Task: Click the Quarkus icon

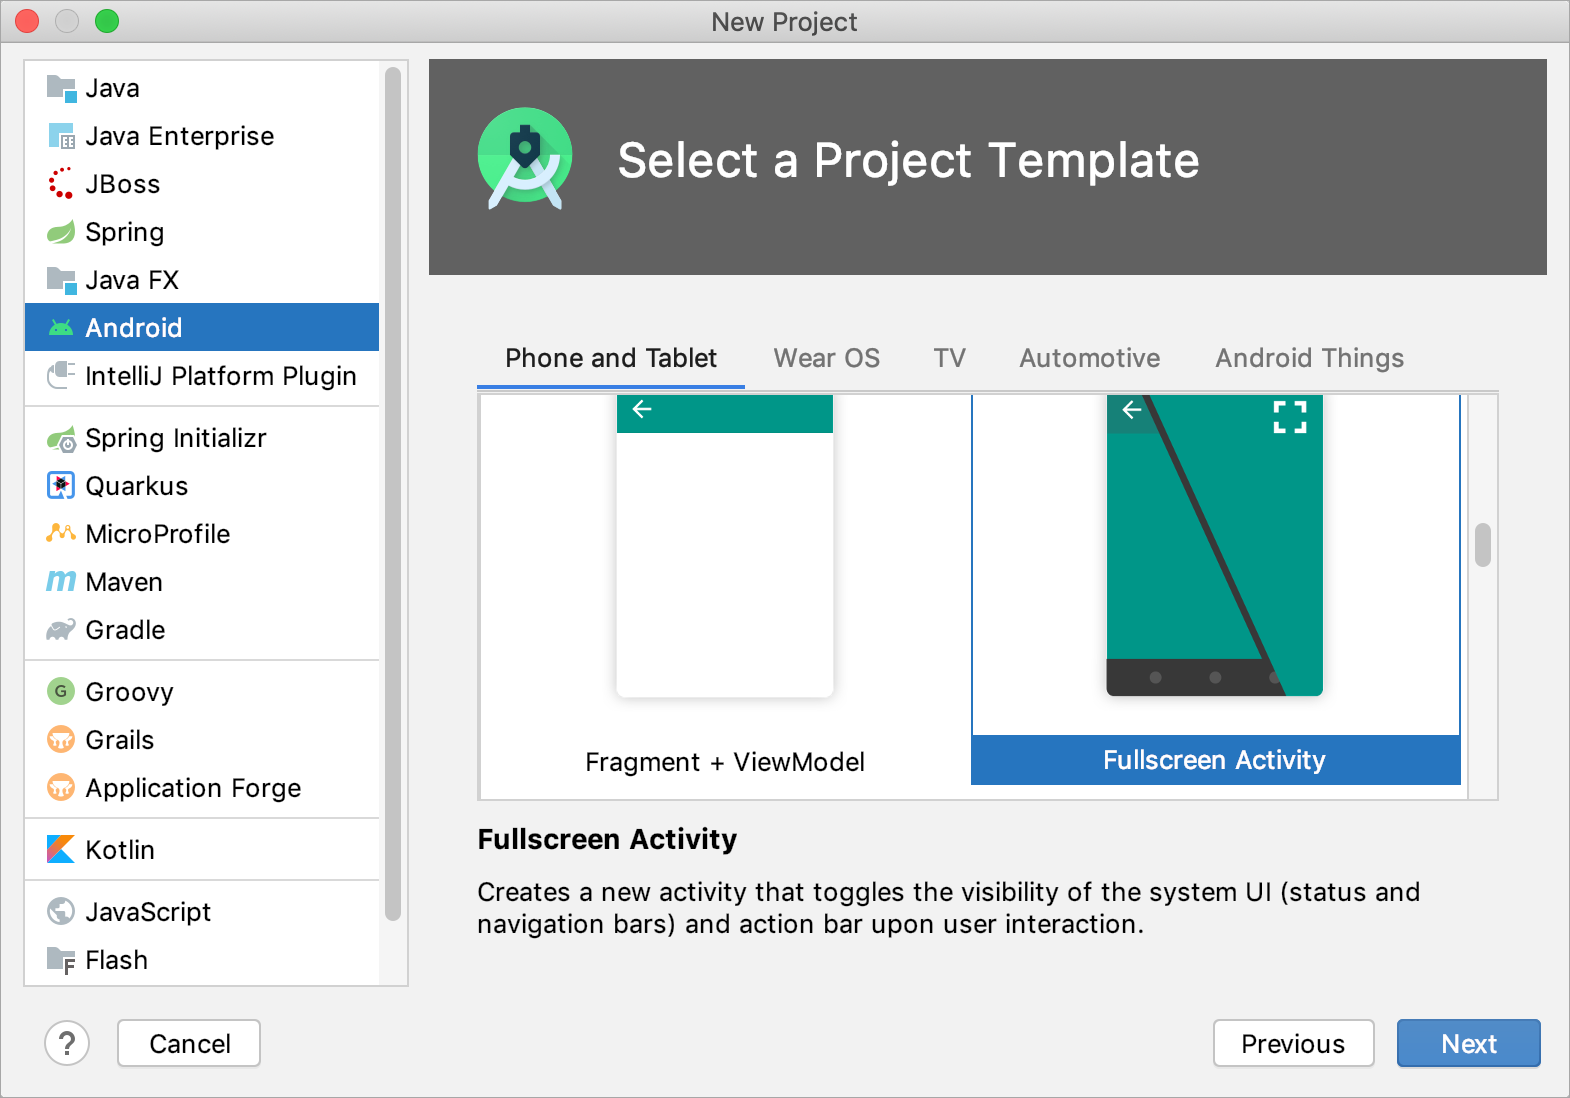Action: [61, 486]
